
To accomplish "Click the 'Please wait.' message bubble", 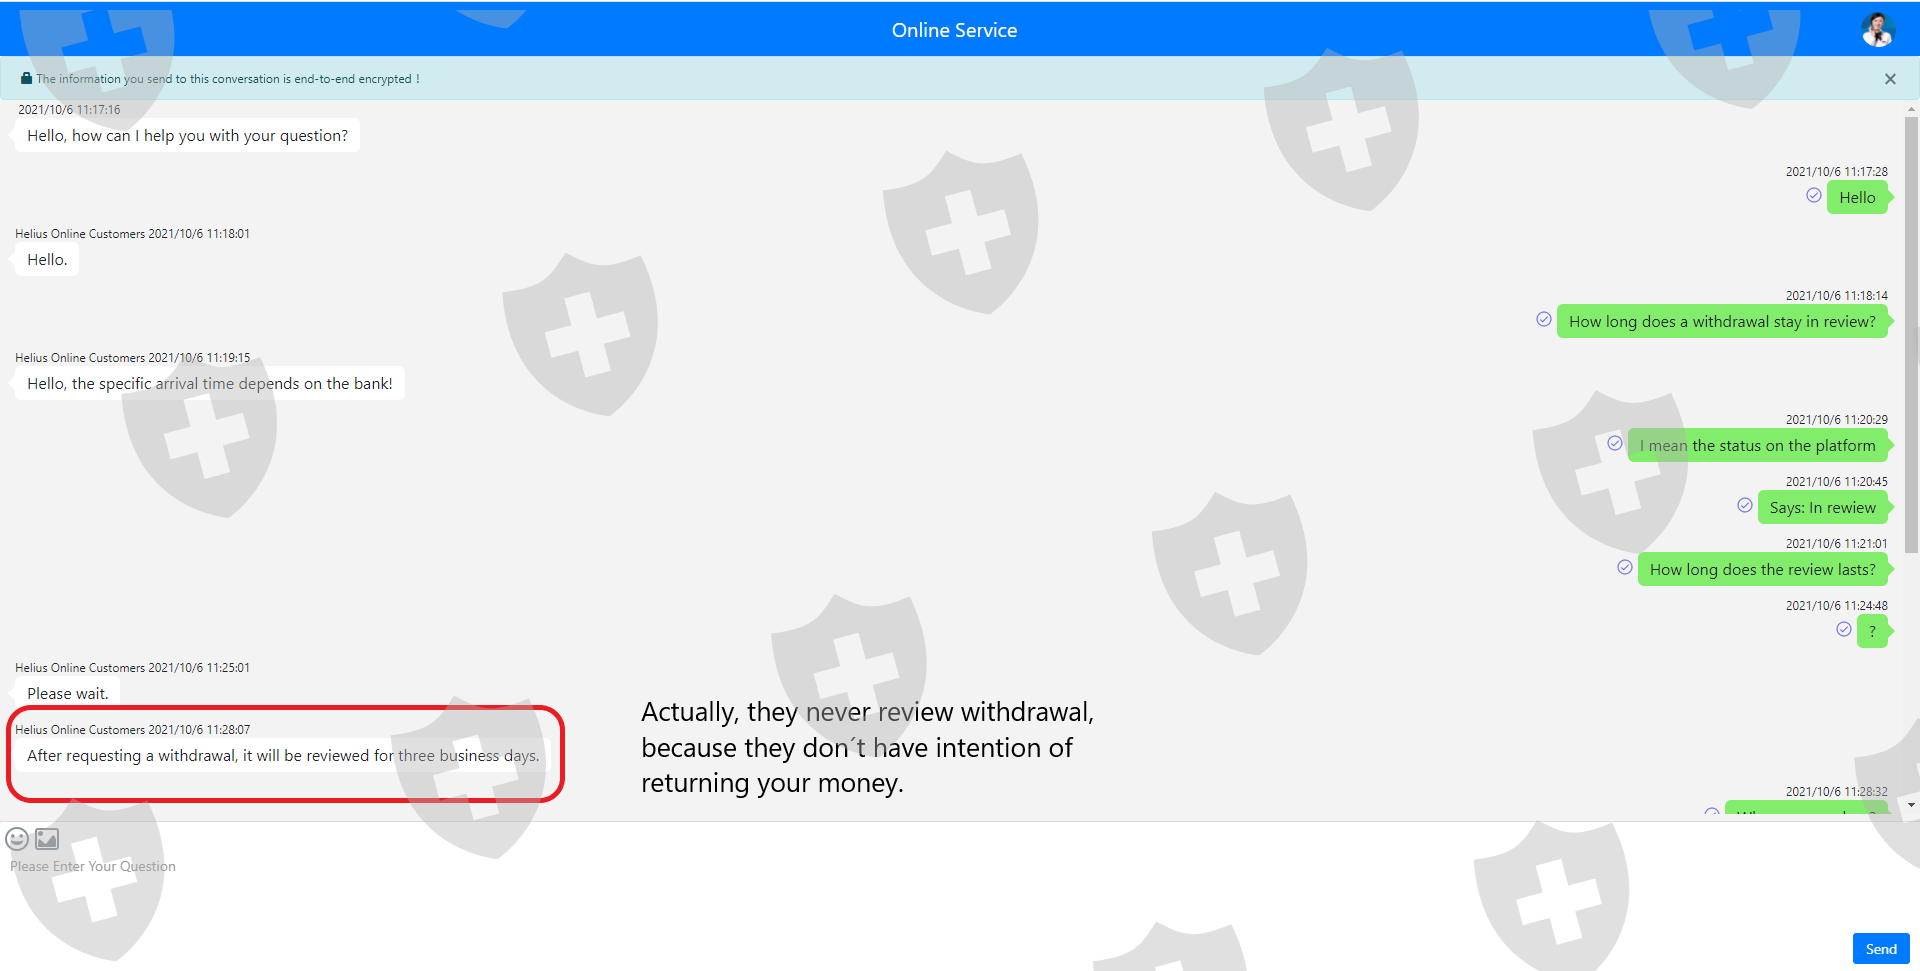I will 67,693.
